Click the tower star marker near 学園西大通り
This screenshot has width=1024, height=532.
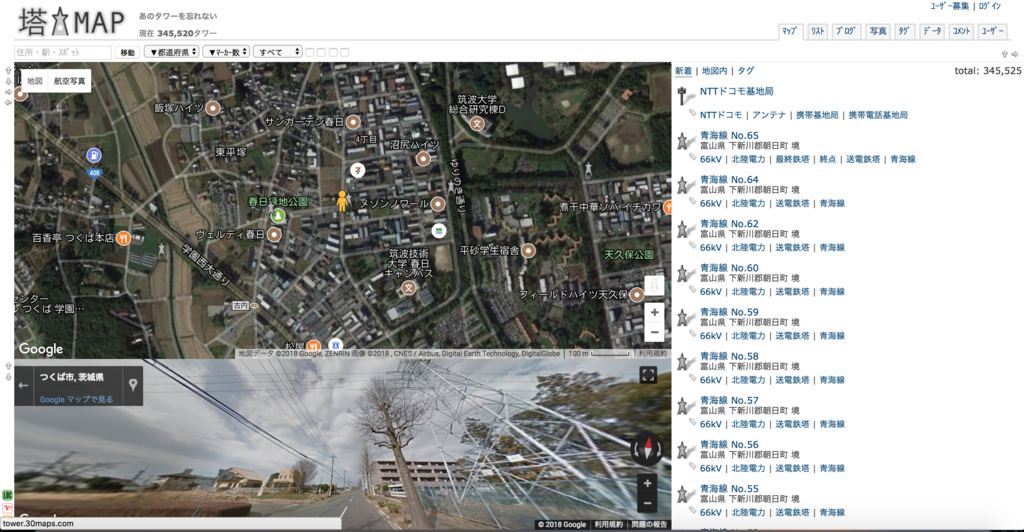coord(162,250)
